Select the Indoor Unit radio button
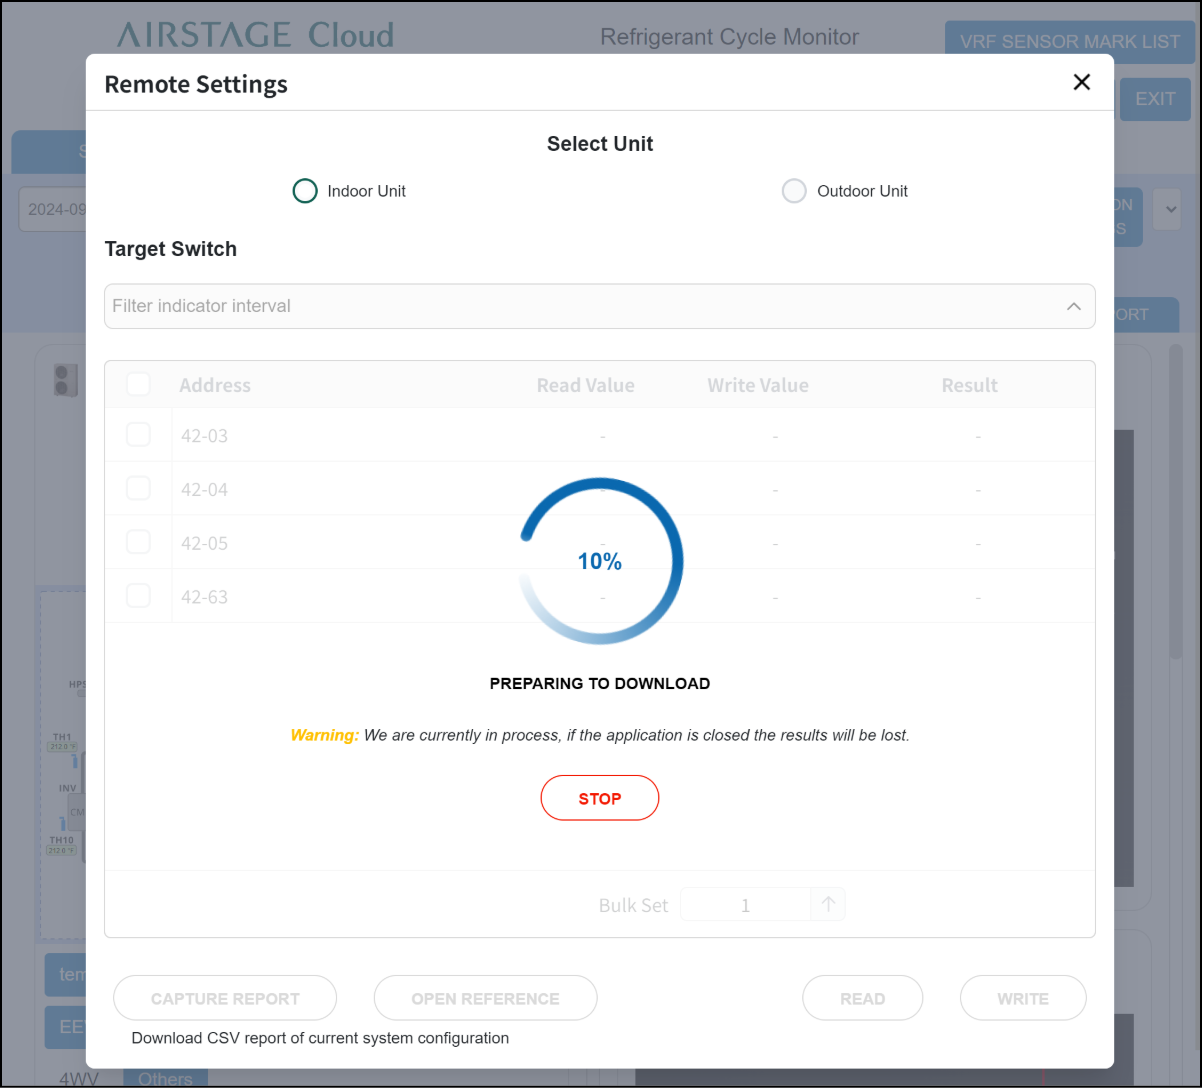This screenshot has width=1202, height=1088. [x=305, y=191]
